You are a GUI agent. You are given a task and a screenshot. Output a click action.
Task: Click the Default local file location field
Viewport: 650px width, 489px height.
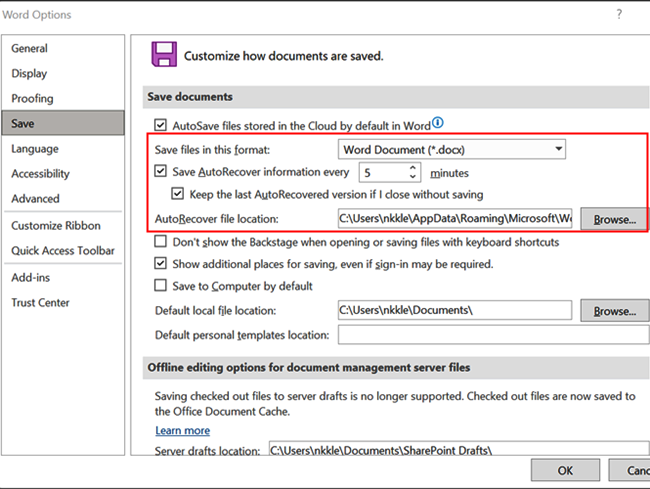click(x=454, y=311)
